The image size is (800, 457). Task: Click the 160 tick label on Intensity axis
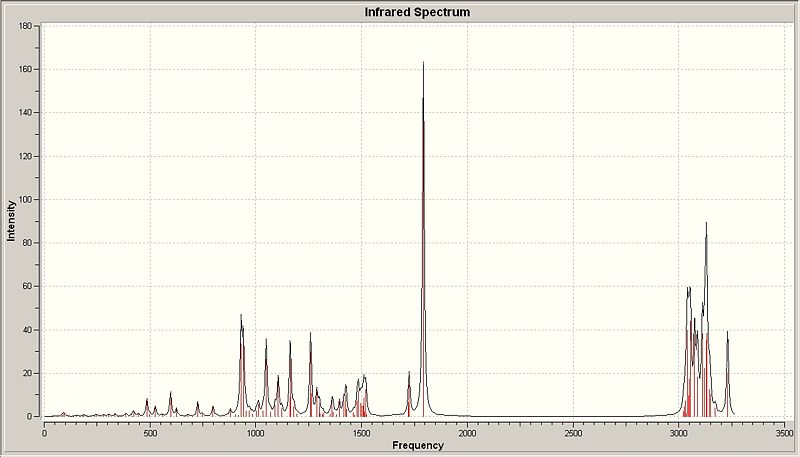click(25, 69)
